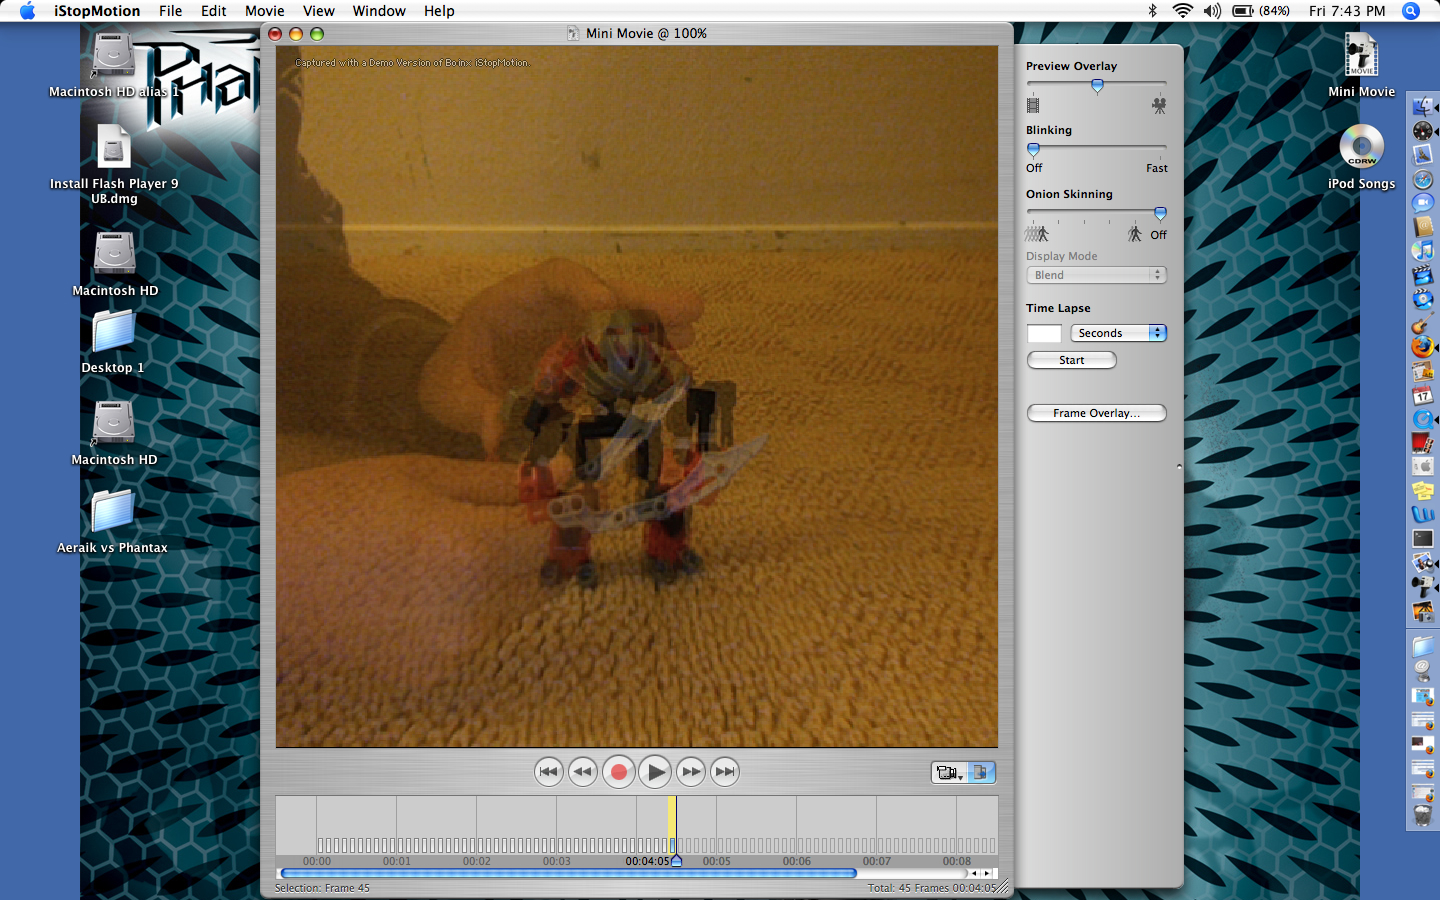Jump to the last frame

point(725,772)
